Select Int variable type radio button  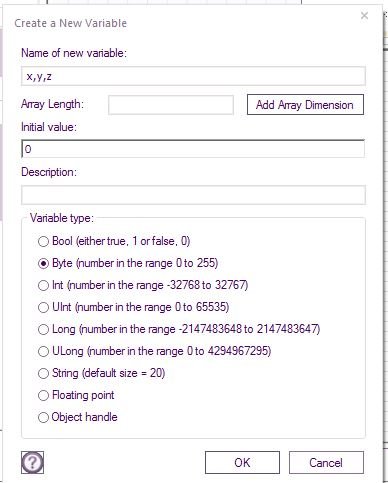43,285
